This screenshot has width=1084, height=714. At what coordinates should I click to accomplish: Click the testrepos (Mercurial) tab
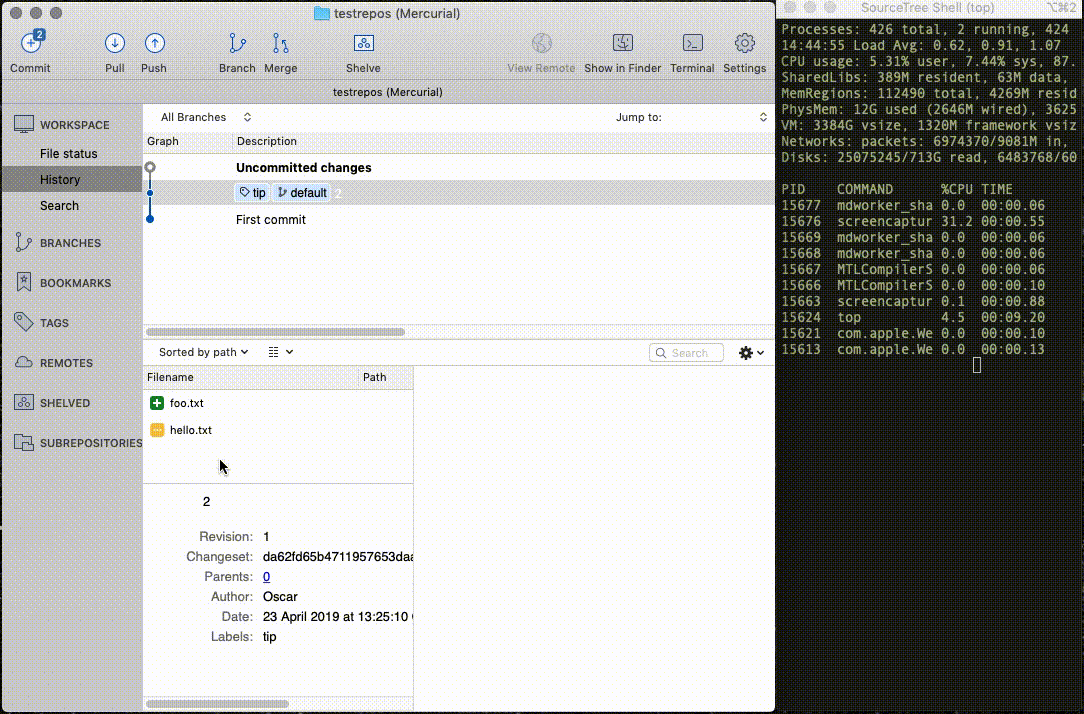(x=388, y=93)
